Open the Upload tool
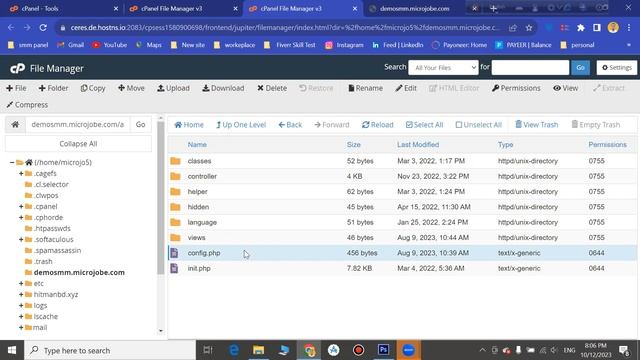 pyautogui.click(x=173, y=88)
